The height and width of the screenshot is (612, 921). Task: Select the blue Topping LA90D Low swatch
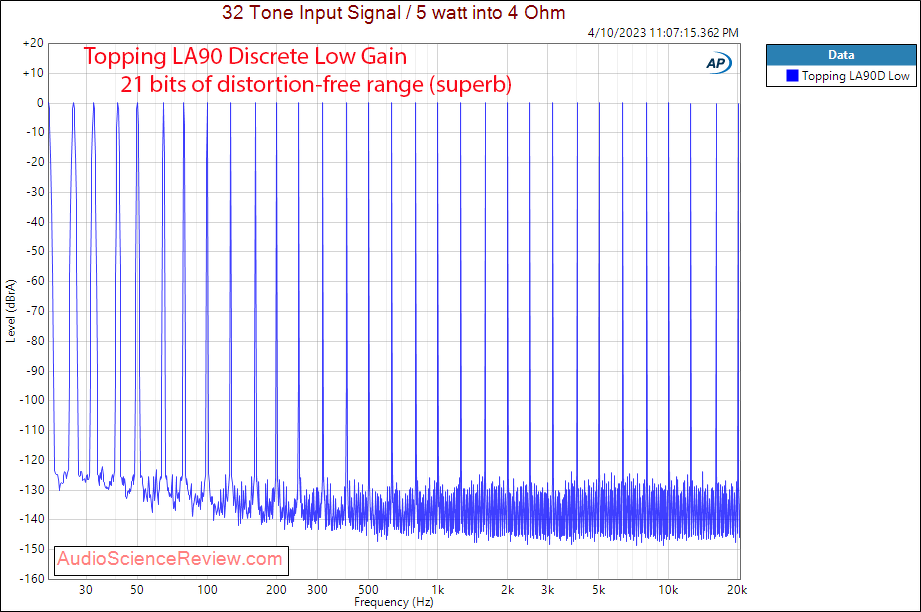coord(792,76)
